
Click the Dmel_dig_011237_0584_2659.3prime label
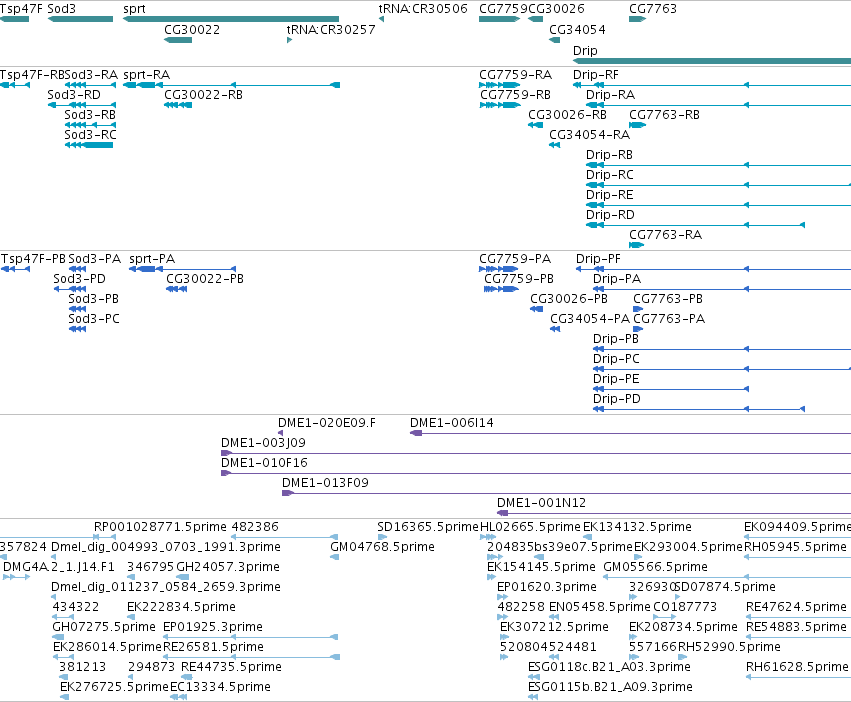coord(166,587)
